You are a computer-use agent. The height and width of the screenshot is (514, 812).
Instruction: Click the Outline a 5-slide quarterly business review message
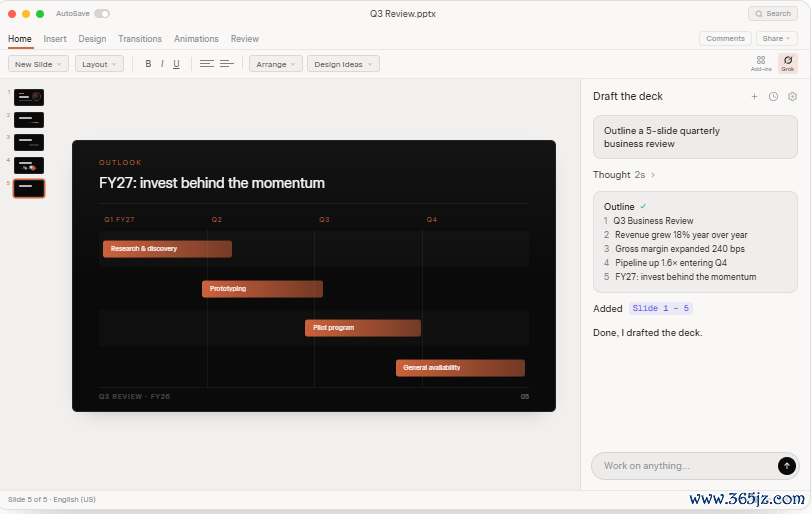[695, 137]
